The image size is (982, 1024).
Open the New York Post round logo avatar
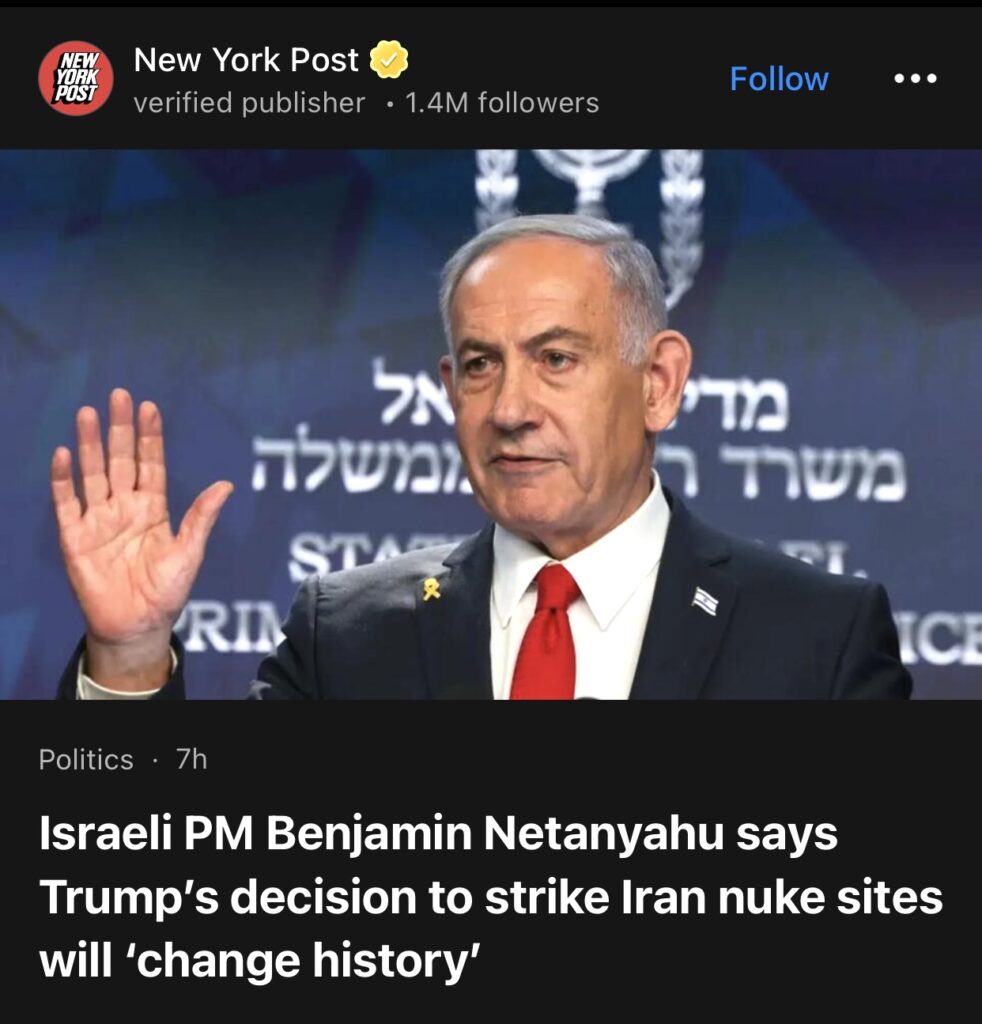point(76,78)
